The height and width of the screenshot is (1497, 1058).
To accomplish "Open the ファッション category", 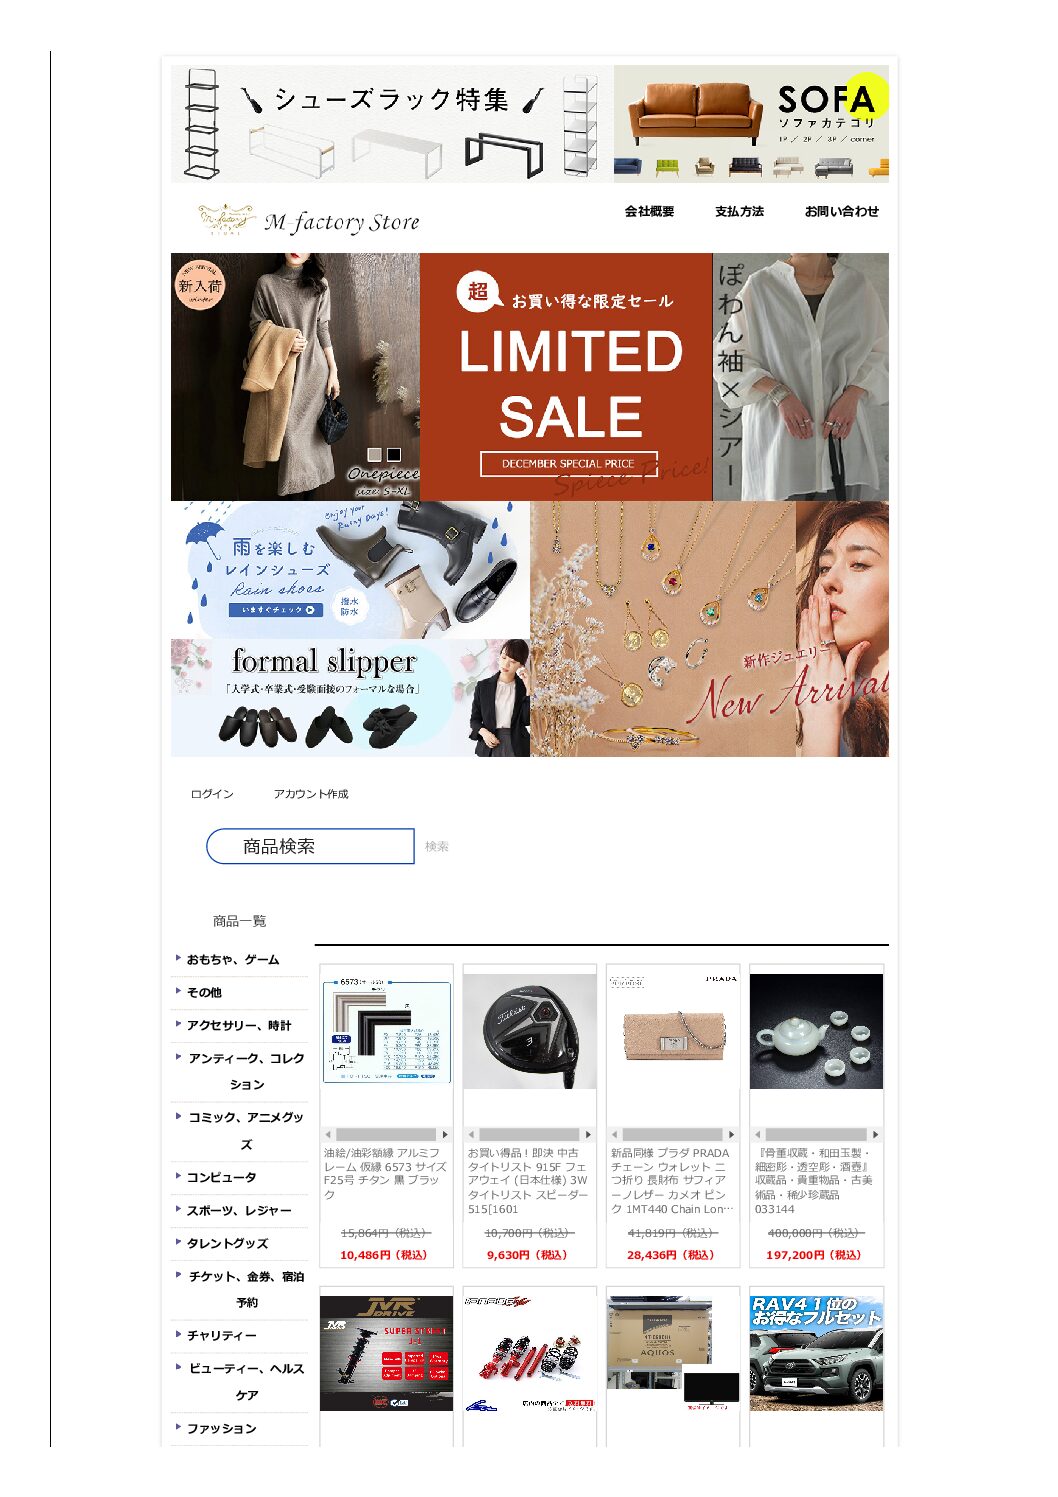I will 221,1428.
